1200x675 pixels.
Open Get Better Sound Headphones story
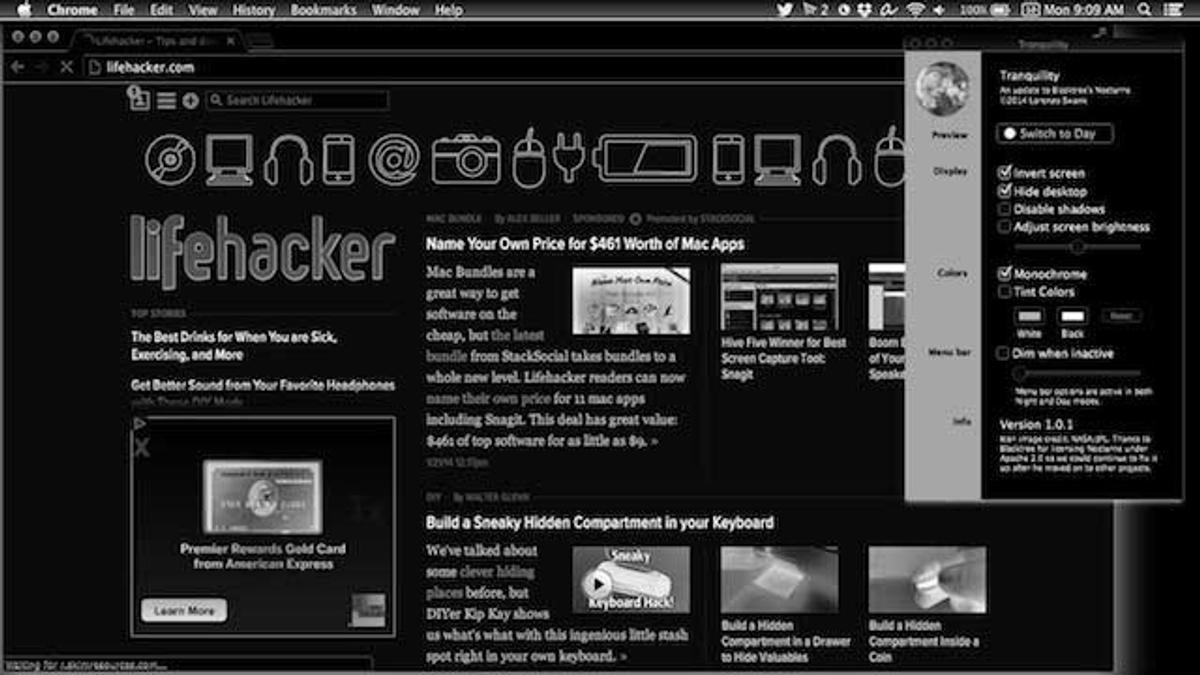pyautogui.click(x=263, y=385)
